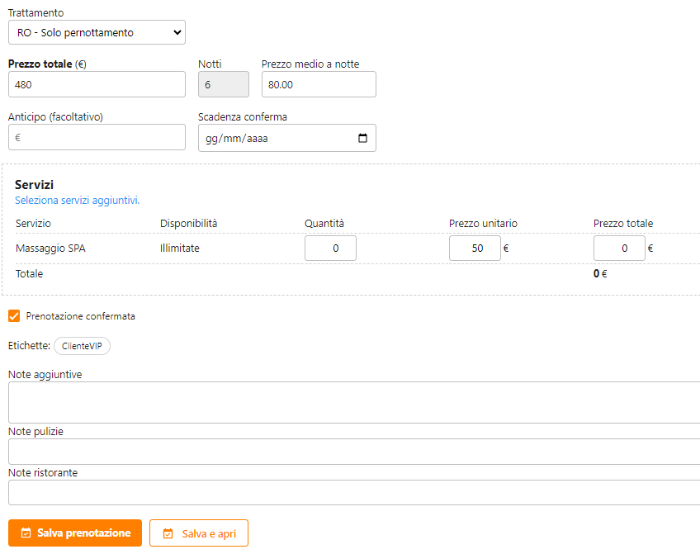The width and height of the screenshot is (700, 553).
Task: Select the Prezzo unitario field for Massaggio SPA
Action: click(x=474, y=248)
